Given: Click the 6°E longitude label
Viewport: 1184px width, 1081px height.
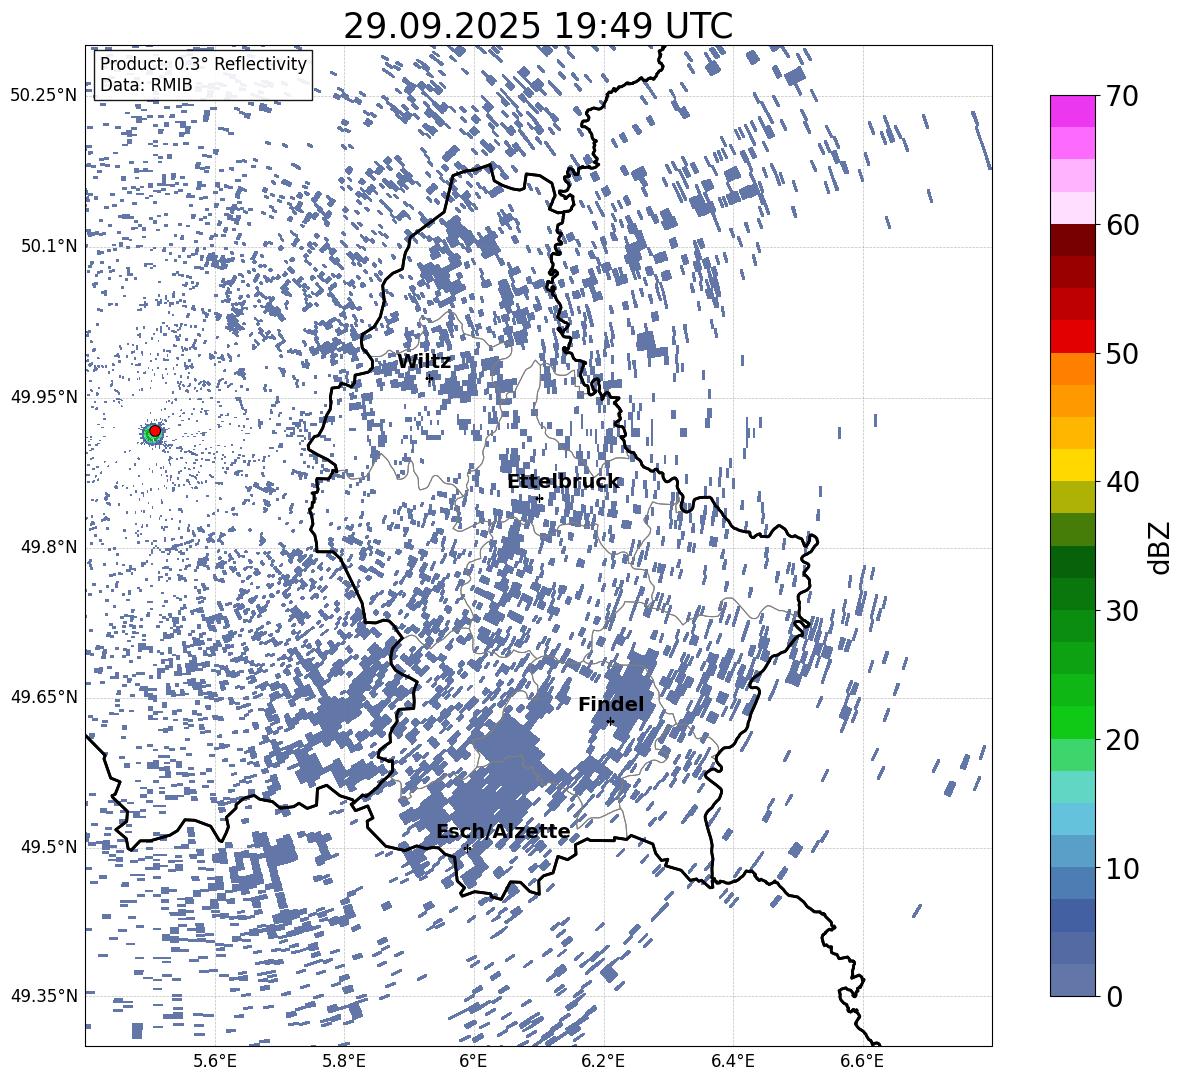Looking at the screenshot, I should pyautogui.click(x=473, y=1061).
